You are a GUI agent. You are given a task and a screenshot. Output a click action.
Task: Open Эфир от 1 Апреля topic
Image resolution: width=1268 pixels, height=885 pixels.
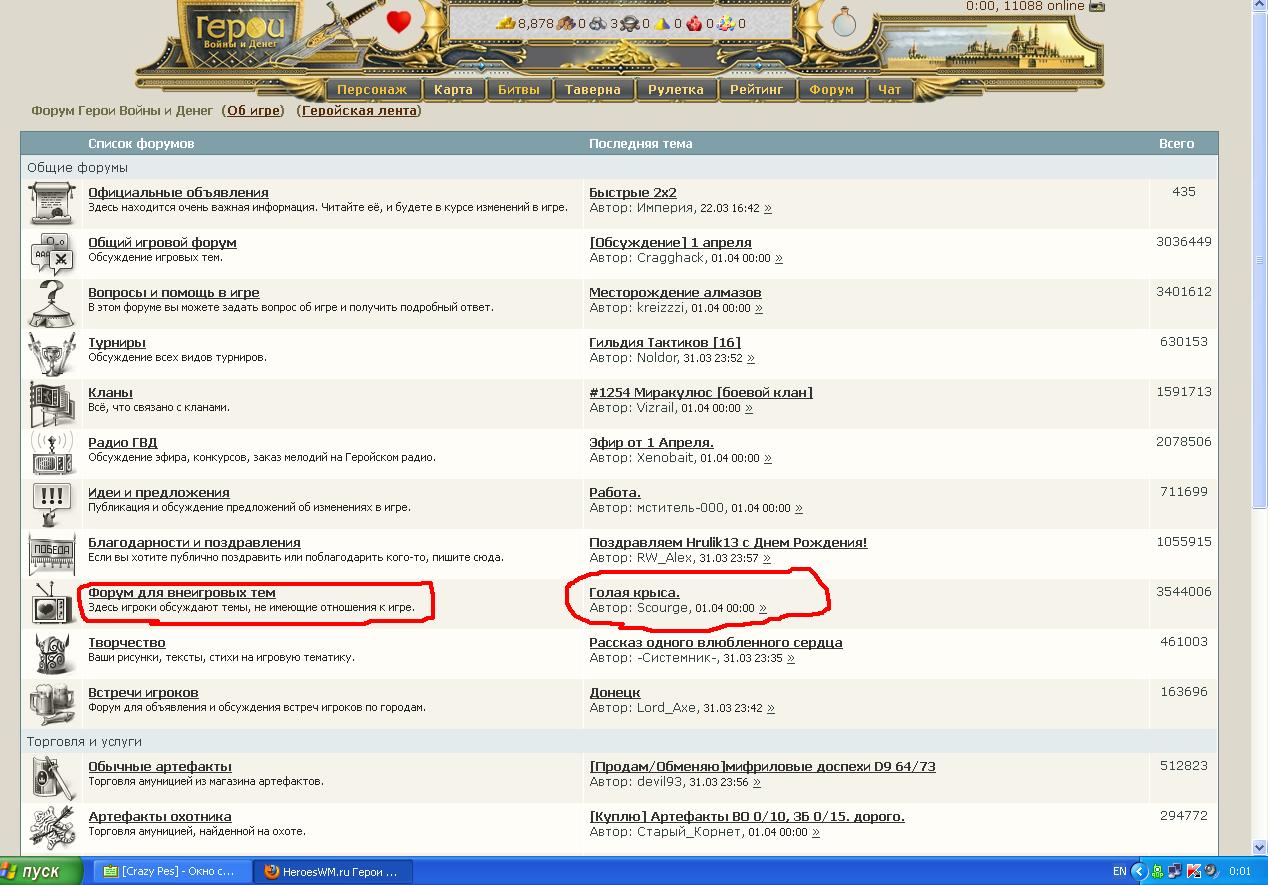pyautogui.click(x=651, y=442)
